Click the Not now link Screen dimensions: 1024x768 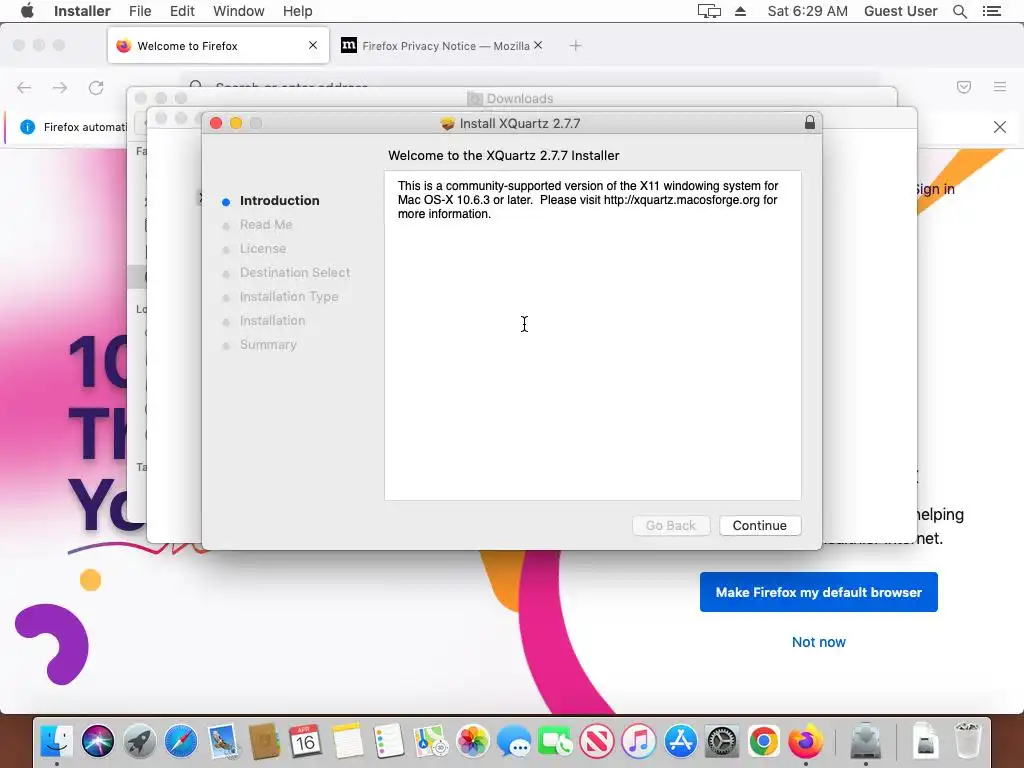pyautogui.click(x=818, y=642)
